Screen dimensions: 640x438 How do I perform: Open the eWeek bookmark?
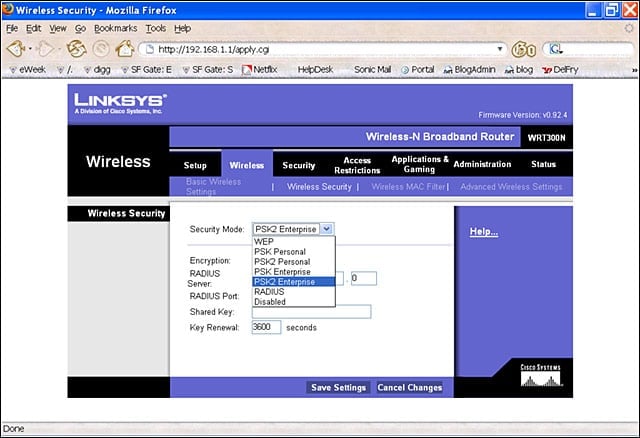(x=28, y=70)
